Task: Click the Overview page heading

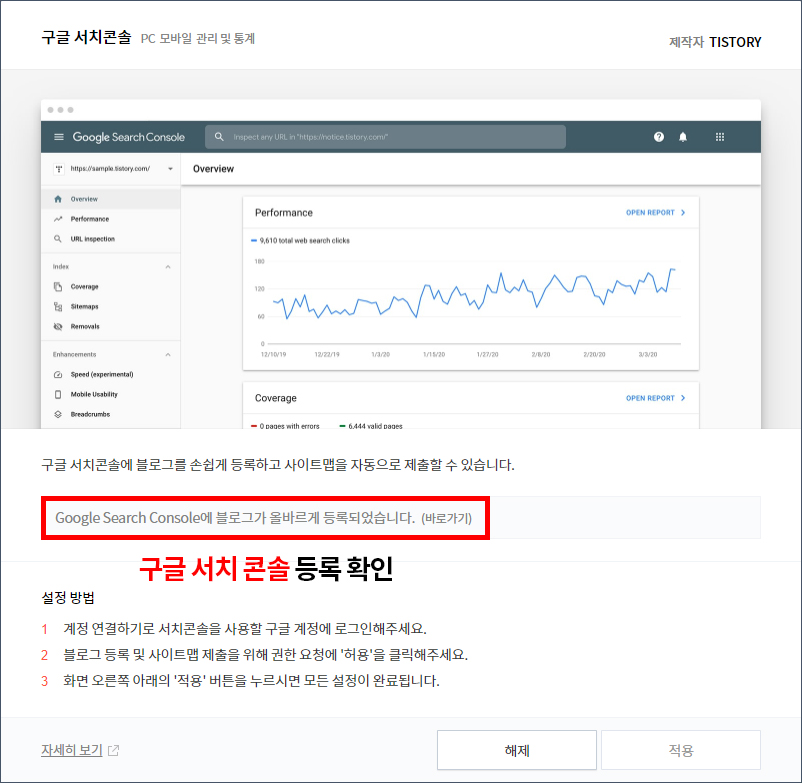Action: click(x=213, y=169)
